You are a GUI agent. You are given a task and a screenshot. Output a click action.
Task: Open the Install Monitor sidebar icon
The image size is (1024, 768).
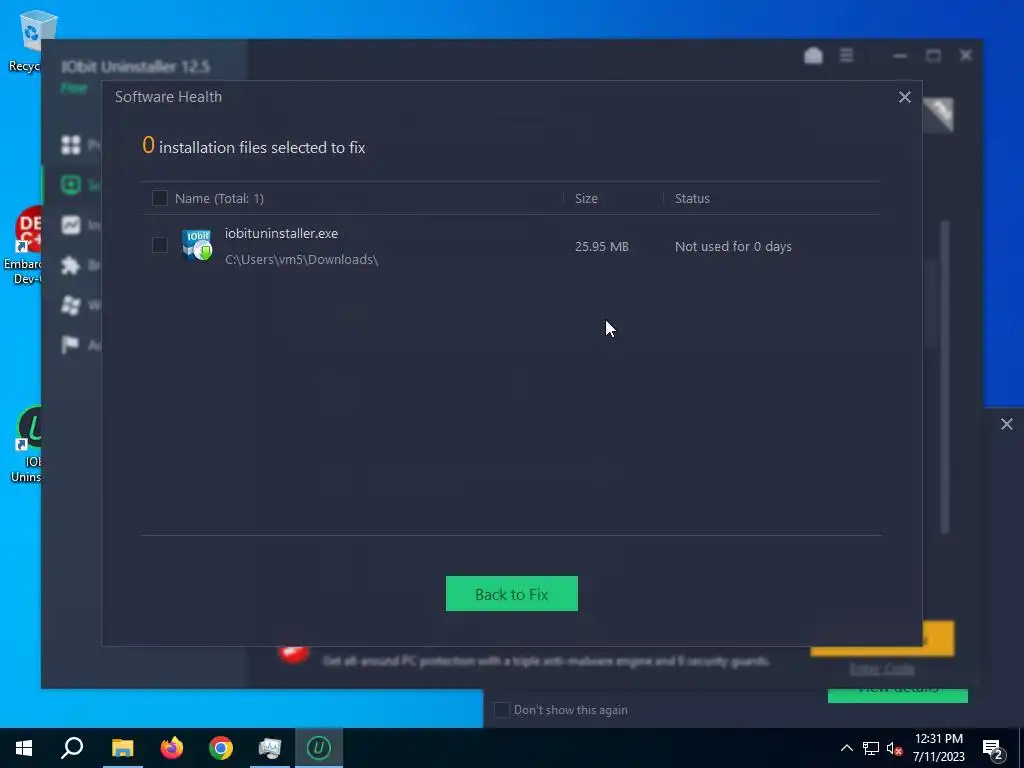point(71,225)
